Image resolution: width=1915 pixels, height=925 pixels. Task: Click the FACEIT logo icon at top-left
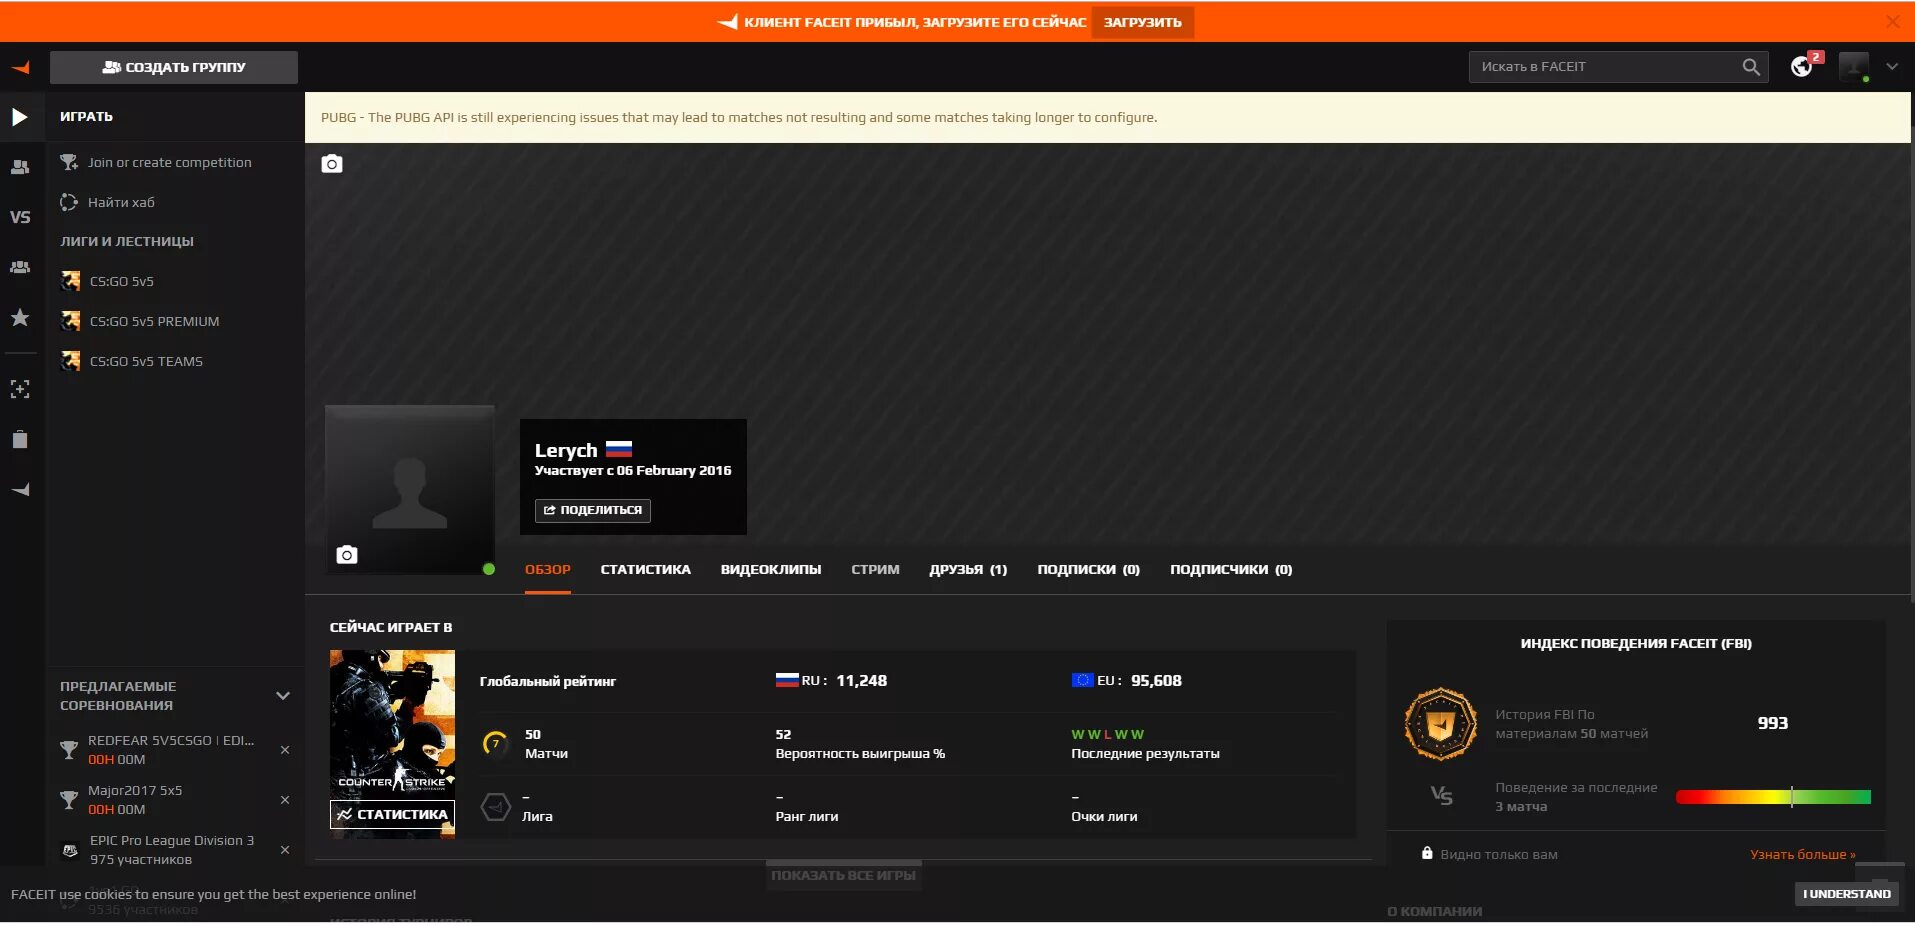[20, 67]
